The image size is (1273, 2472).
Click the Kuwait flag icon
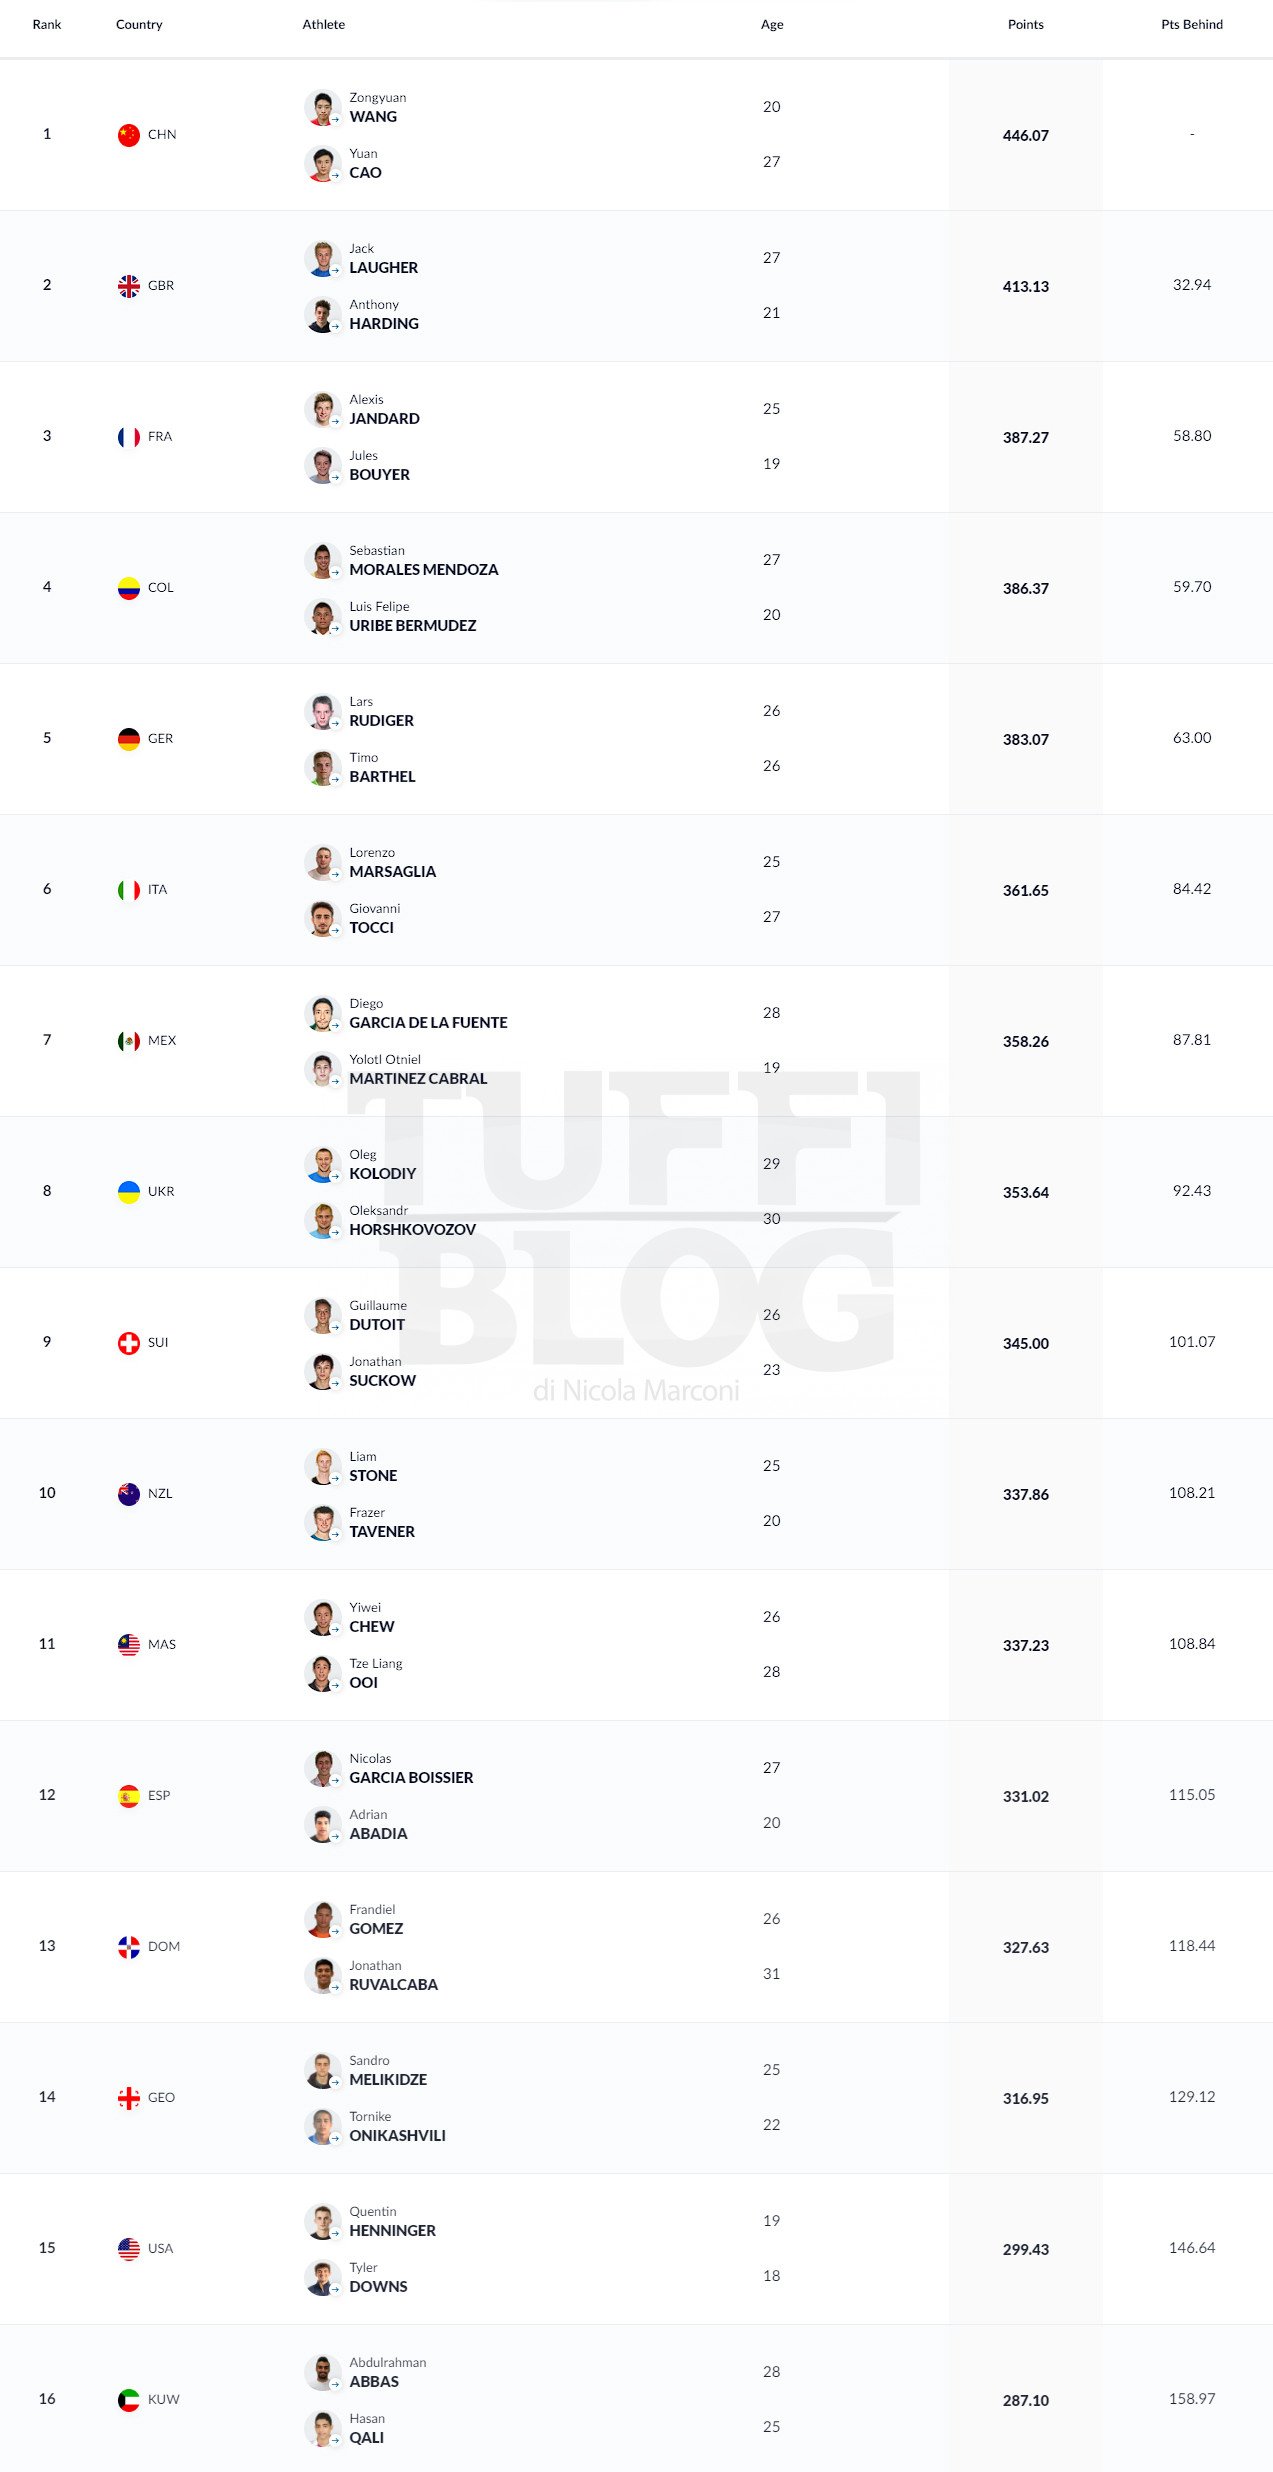(129, 2400)
